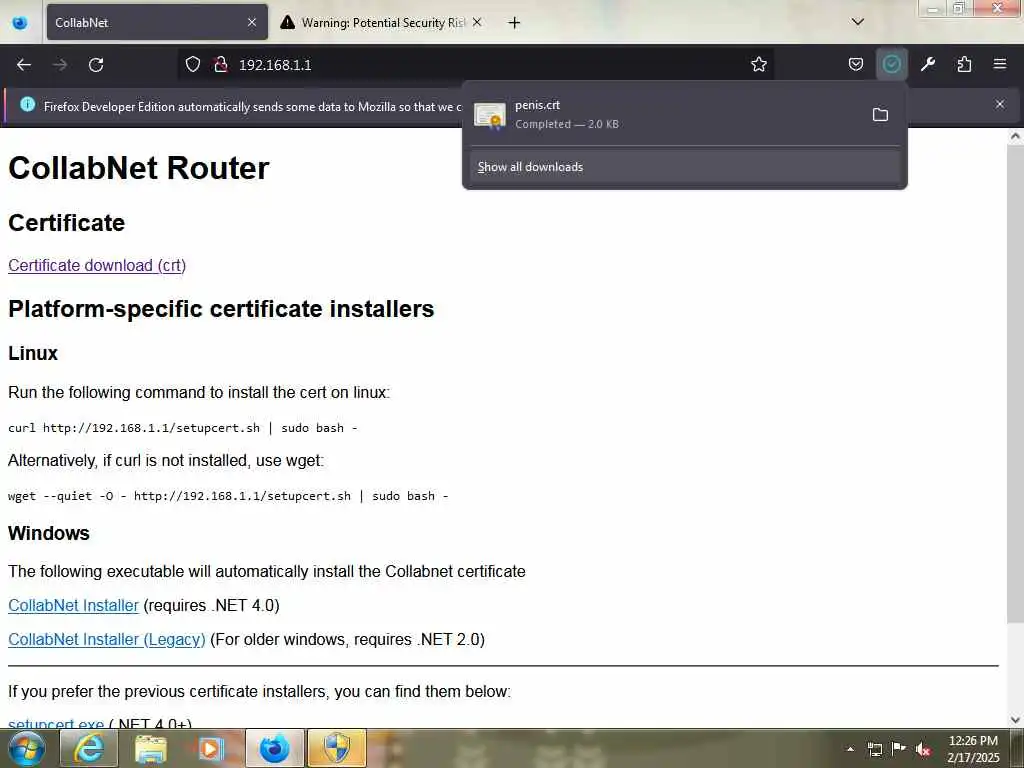
Task: Click the Windows section heading
Action: pos(49,533)
